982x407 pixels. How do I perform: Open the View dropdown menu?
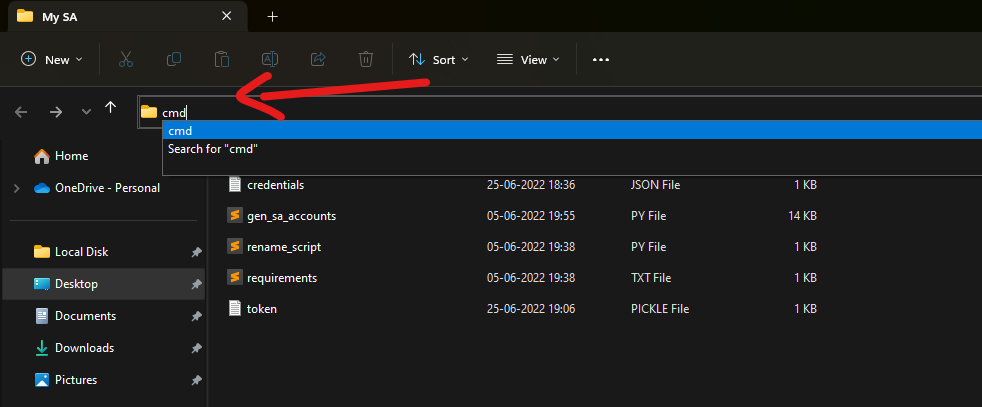pos(528,59)
